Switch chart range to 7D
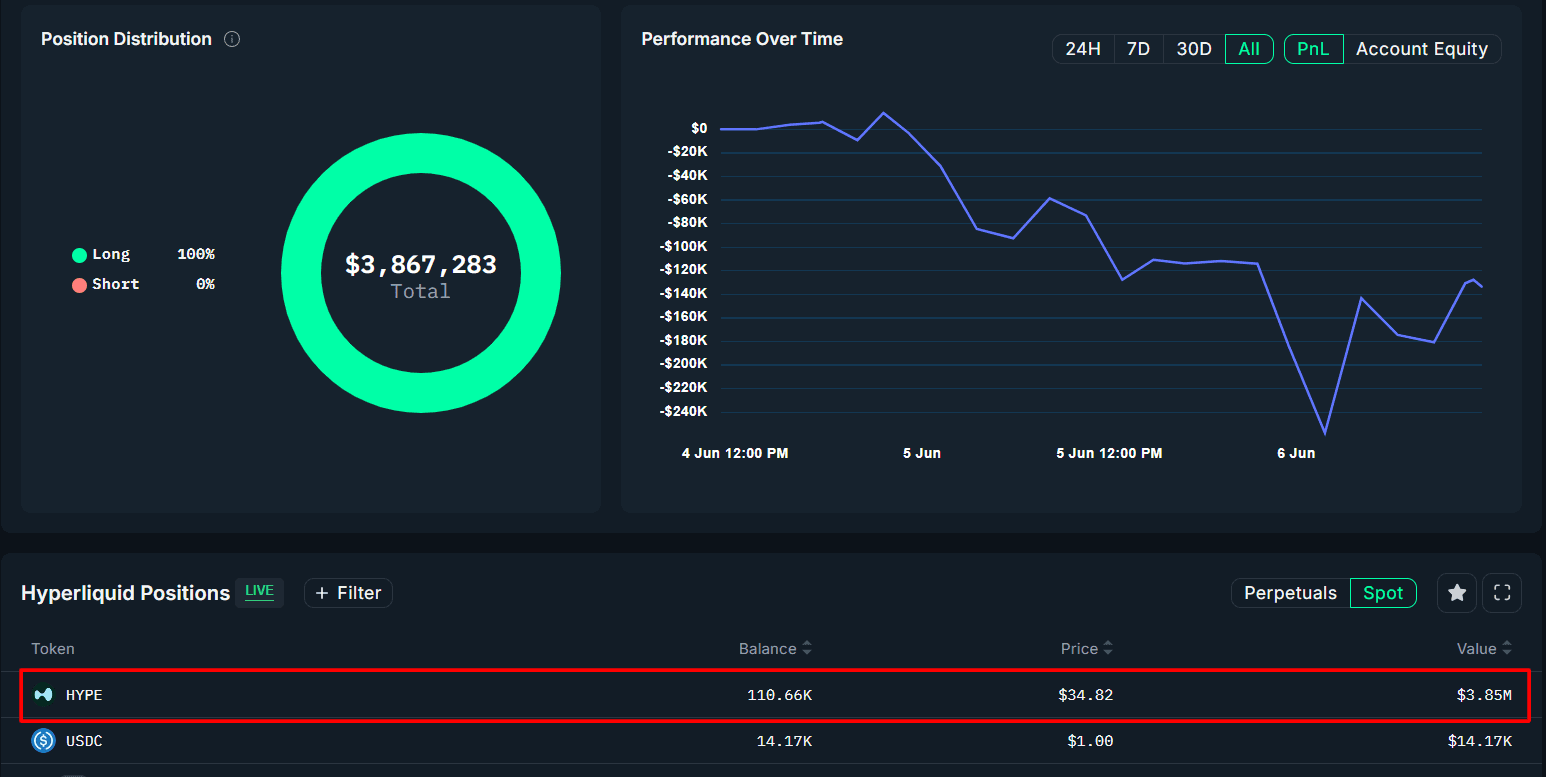The height and width of the screenshot is (777, 1546). pos(1138,49)
